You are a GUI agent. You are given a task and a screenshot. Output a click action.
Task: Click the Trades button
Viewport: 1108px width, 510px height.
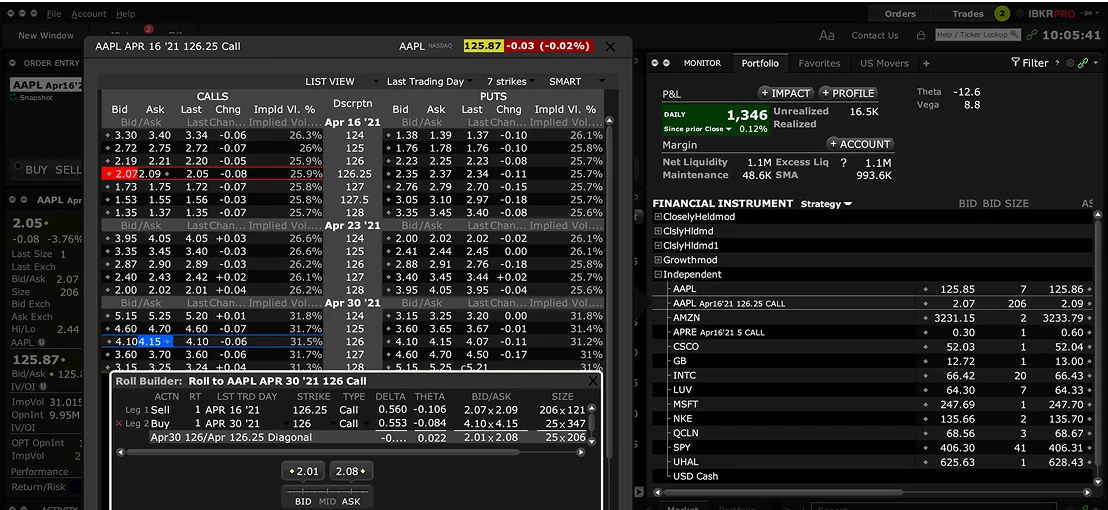(x=967, y=13)
